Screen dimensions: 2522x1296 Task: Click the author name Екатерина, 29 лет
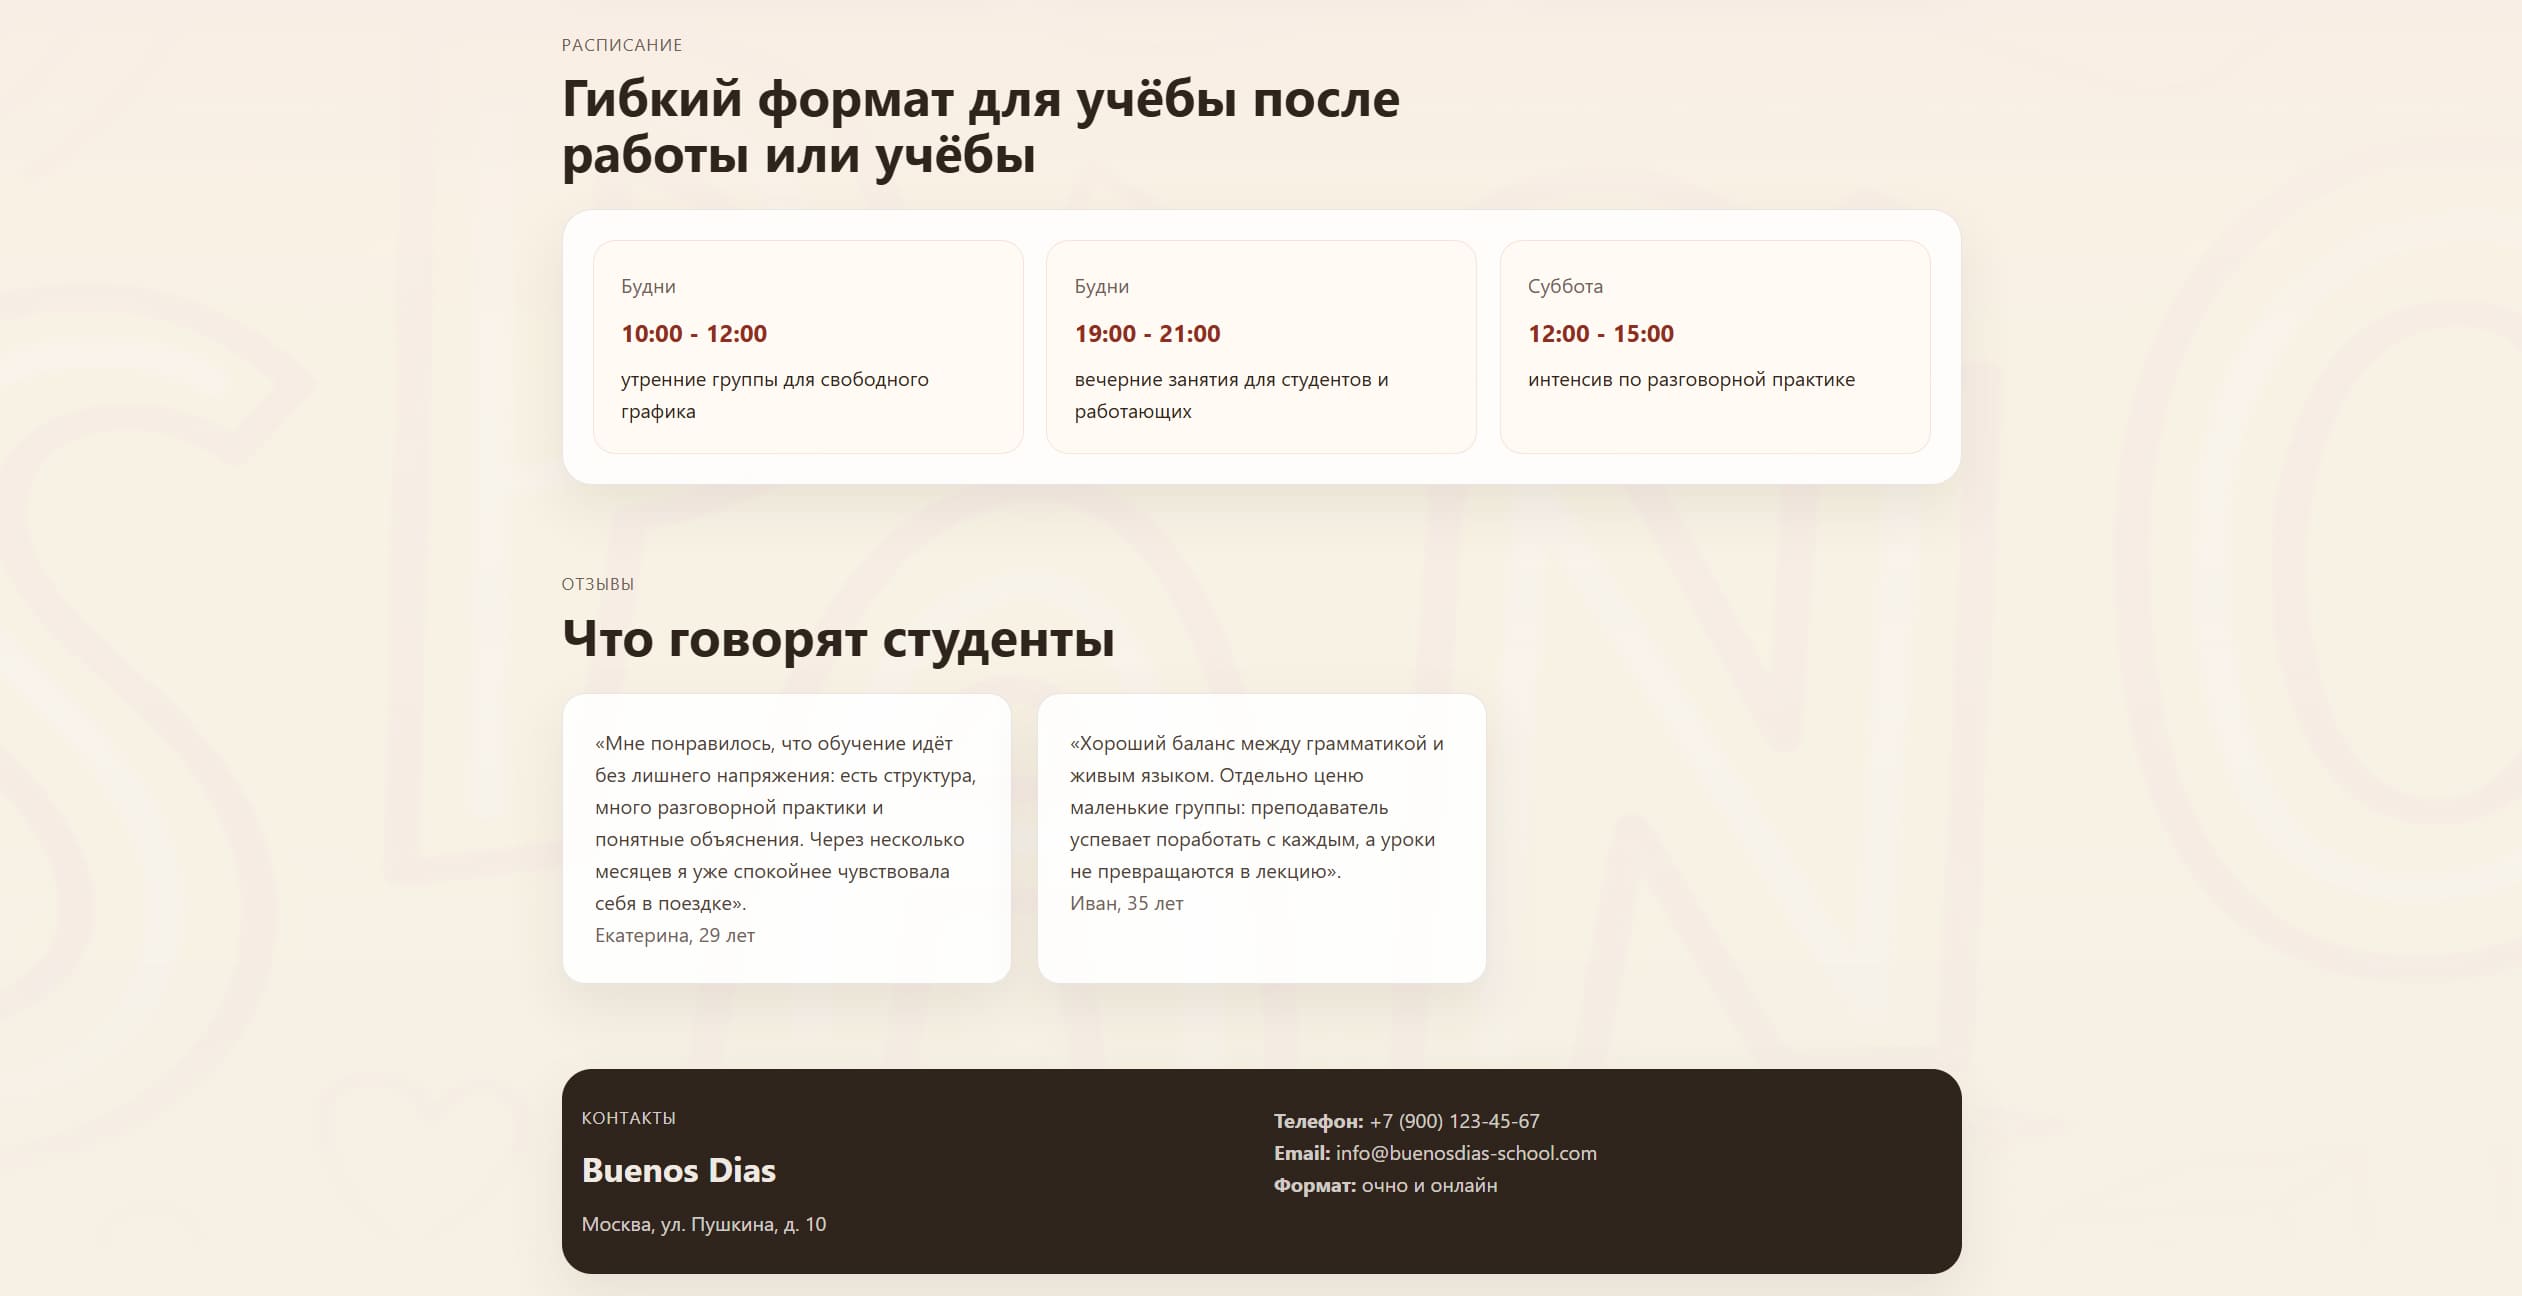pyautogui.click(x=674, y=936)
